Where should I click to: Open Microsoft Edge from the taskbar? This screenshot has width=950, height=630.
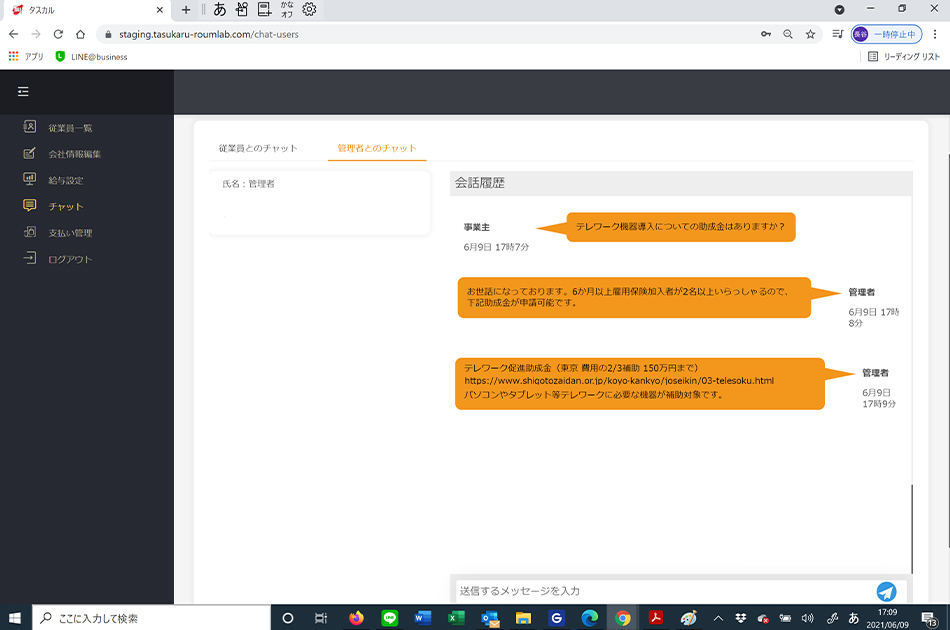tap(590, 618)
